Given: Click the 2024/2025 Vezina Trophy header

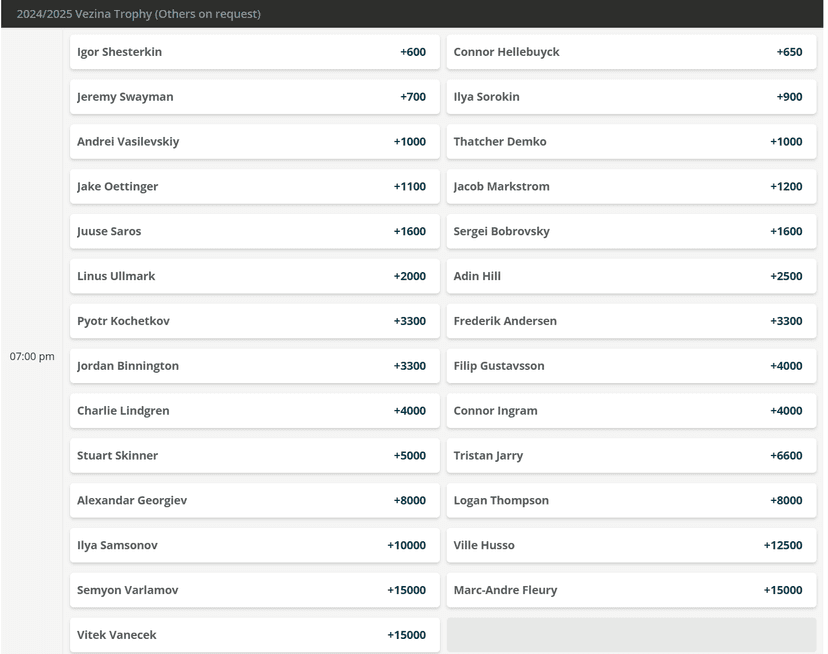Looking at the screenshot, I should [x=412, y=14].
